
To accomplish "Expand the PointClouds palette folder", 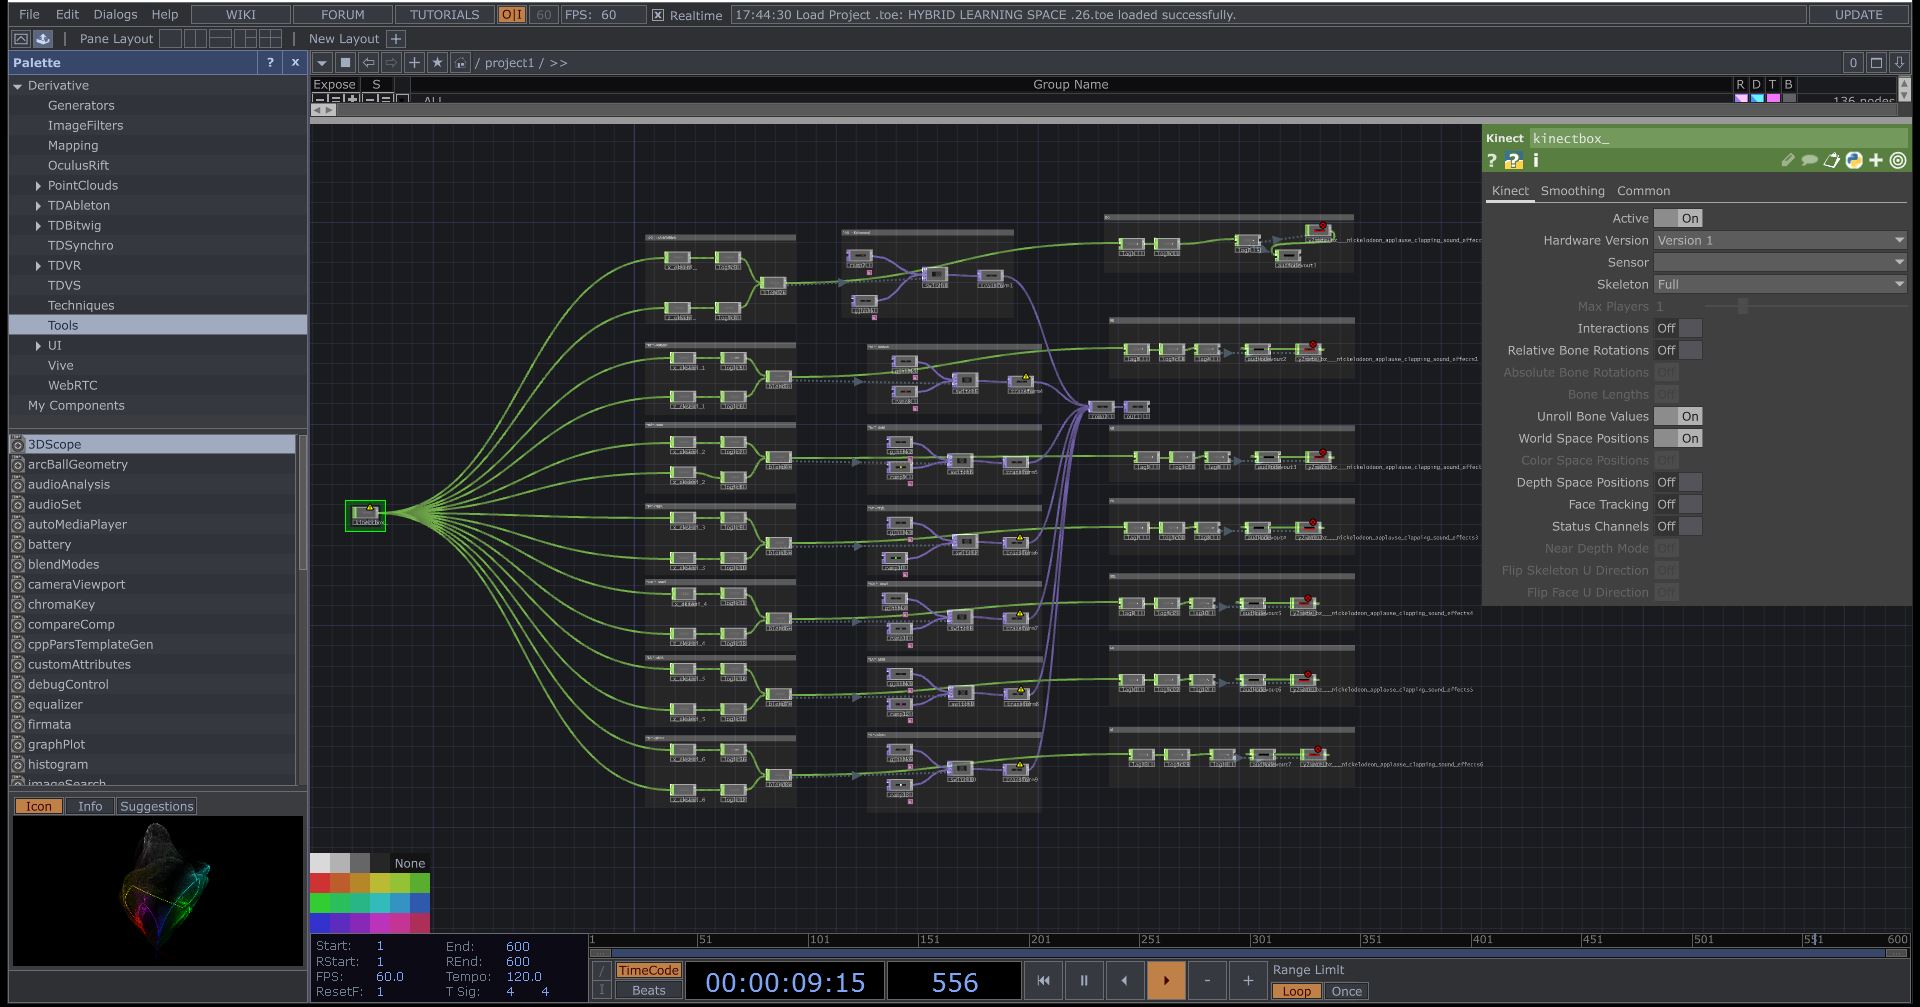I will coord(38,186).
